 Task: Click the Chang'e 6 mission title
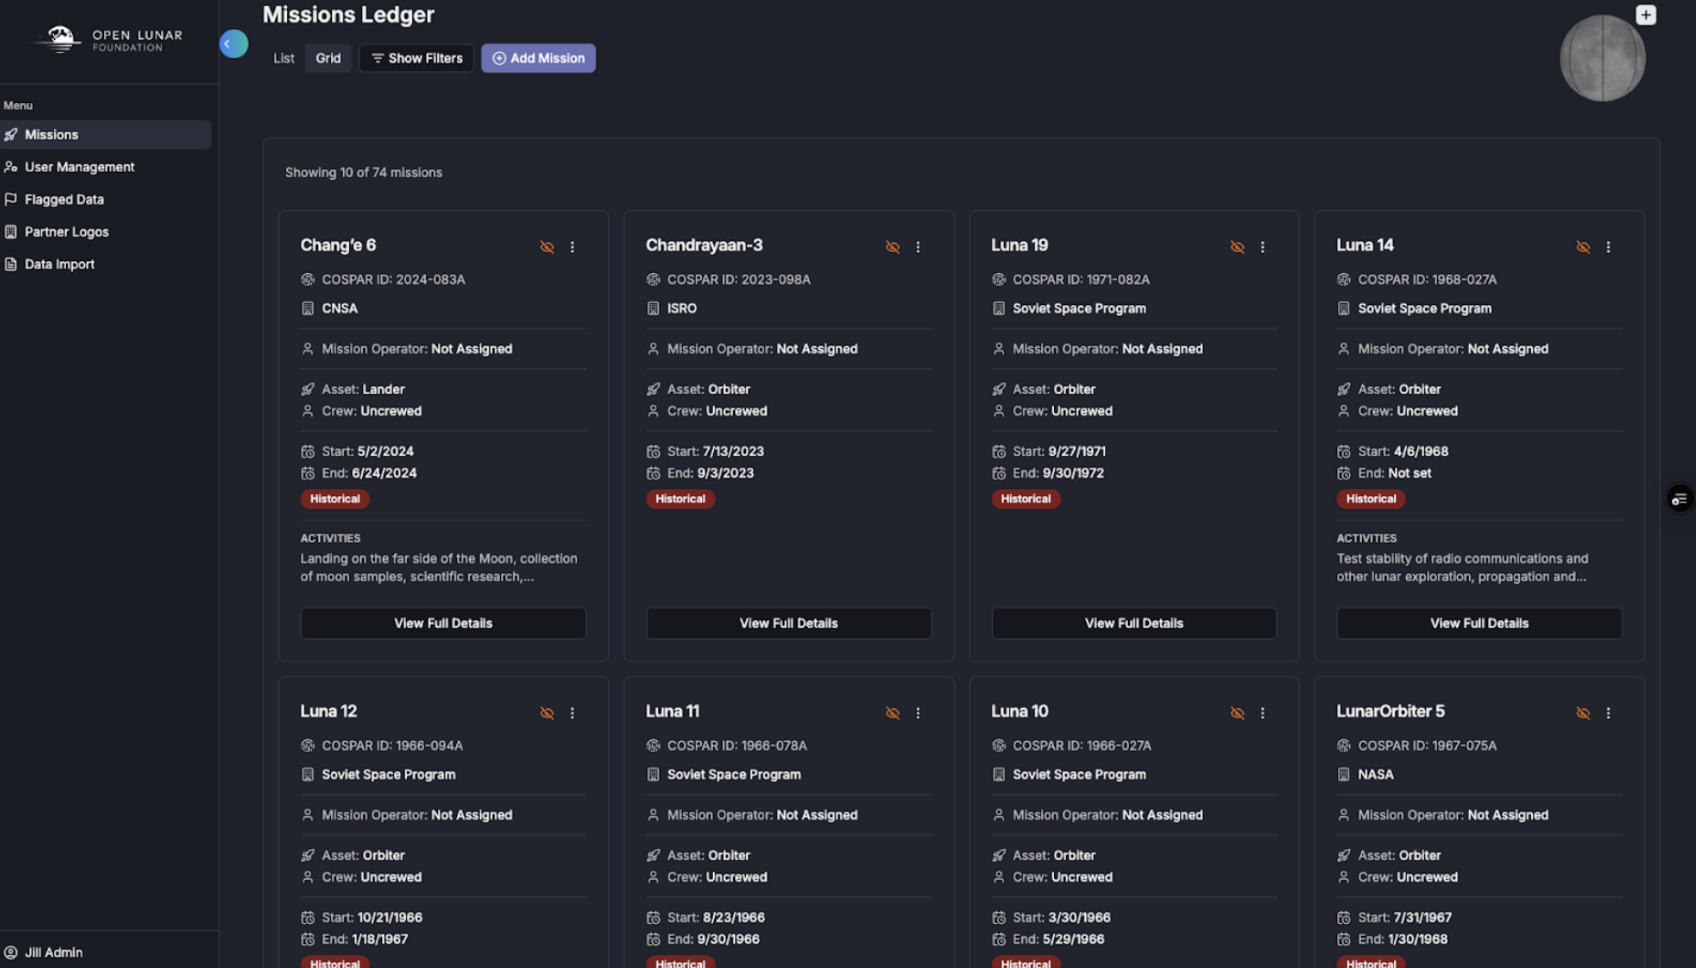(338, 246)
